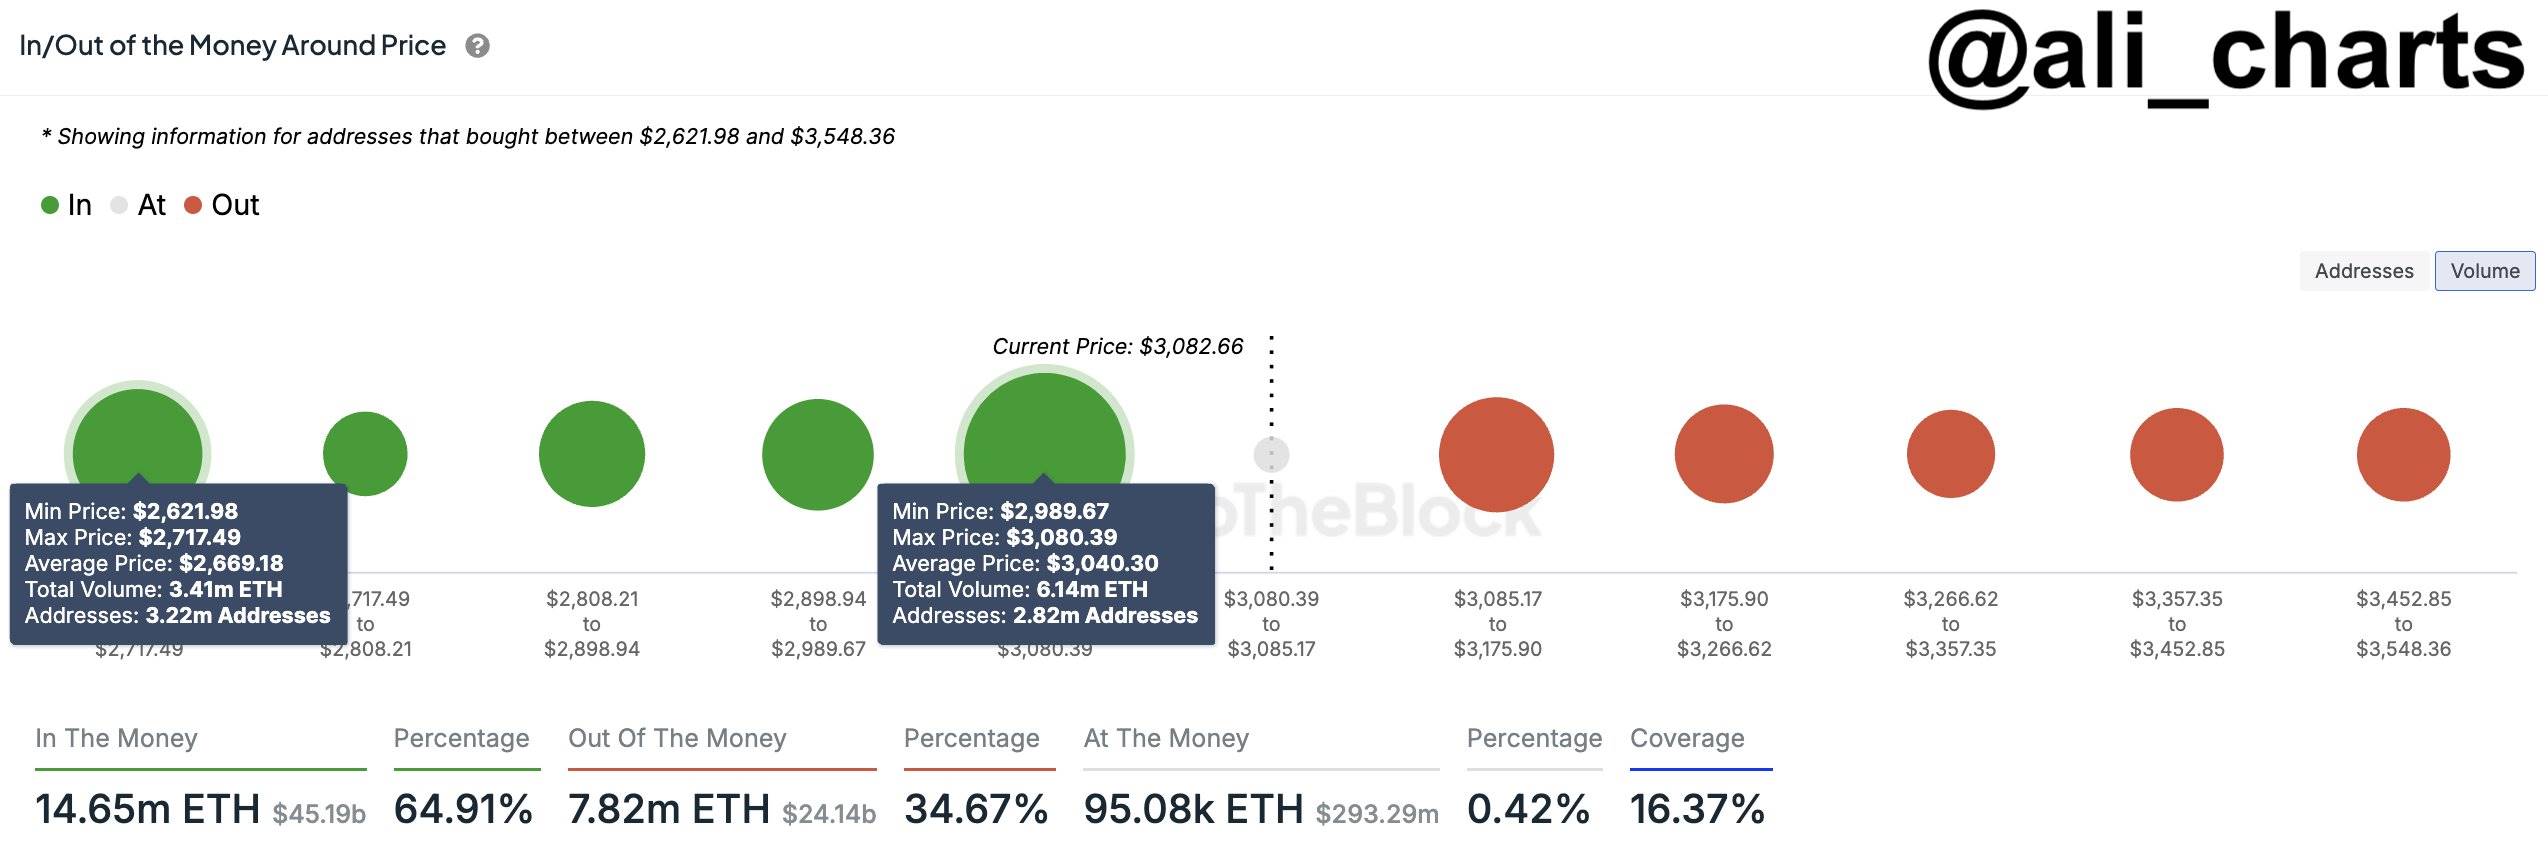2548x854 pixels.
Task: Select the Volume view tab
Action: pyautogui.click(x=2487, y=270)
